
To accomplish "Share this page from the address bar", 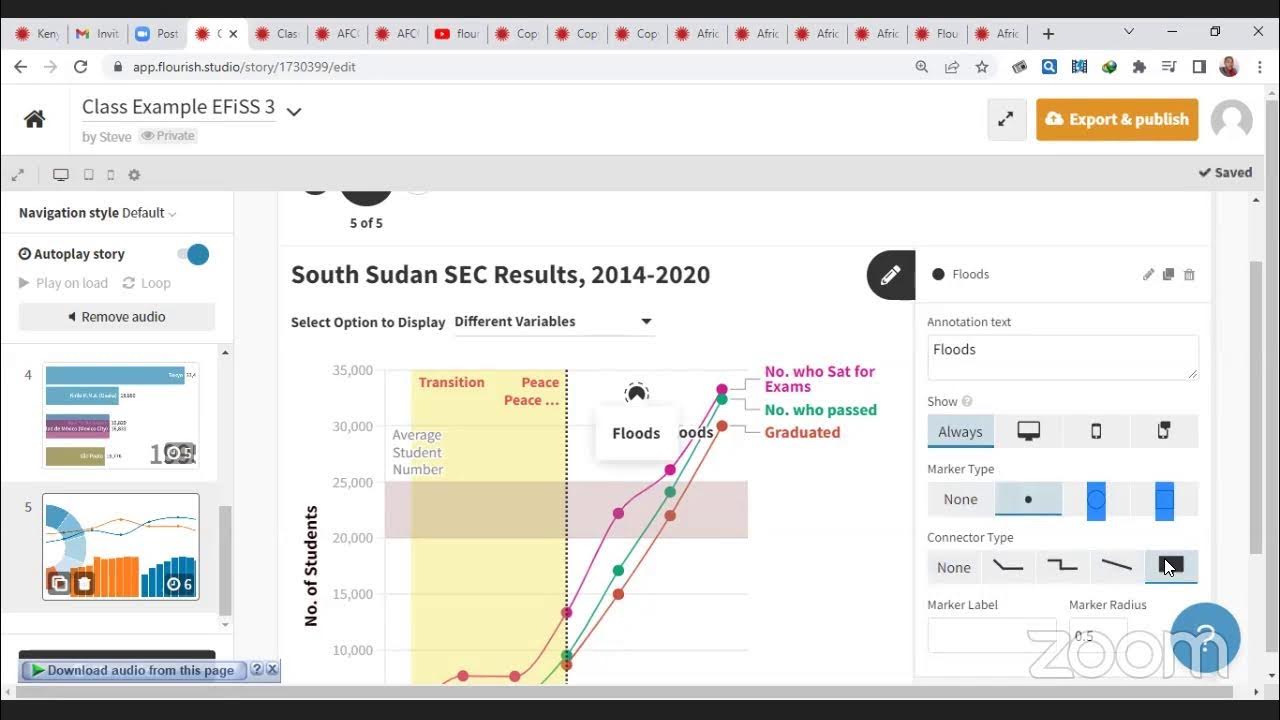I will click(952, 67).
